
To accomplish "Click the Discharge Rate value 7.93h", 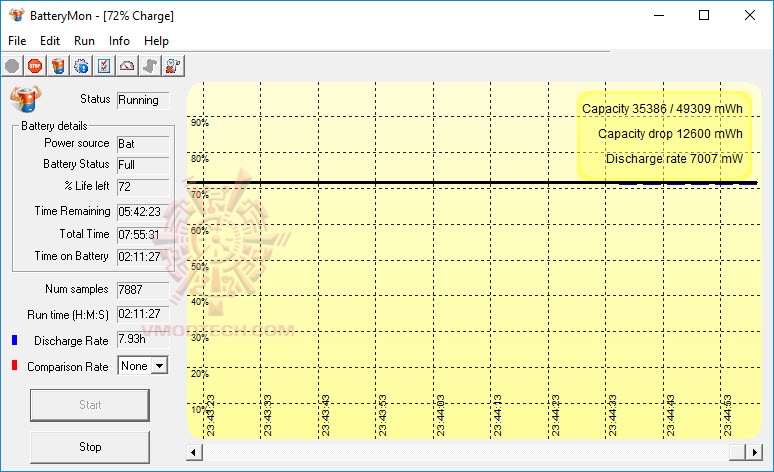I will [x=143, y=339].
